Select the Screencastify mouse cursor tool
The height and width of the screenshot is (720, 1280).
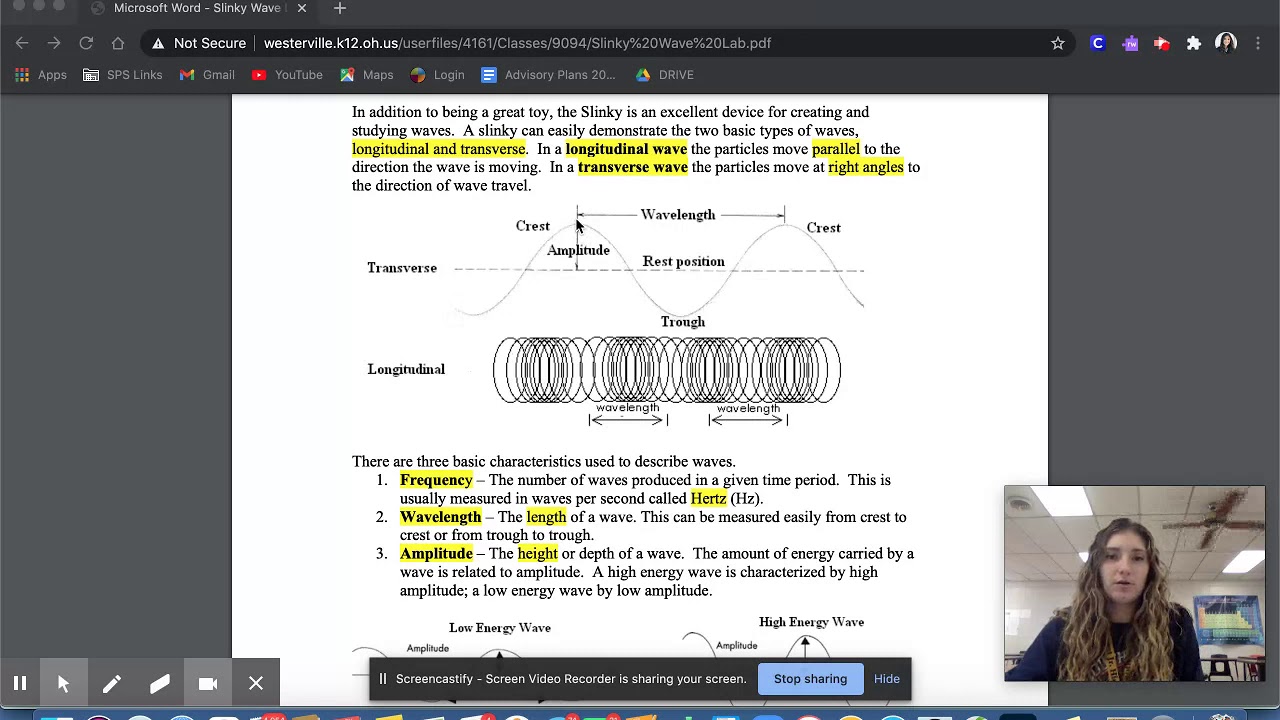[64, 684]
